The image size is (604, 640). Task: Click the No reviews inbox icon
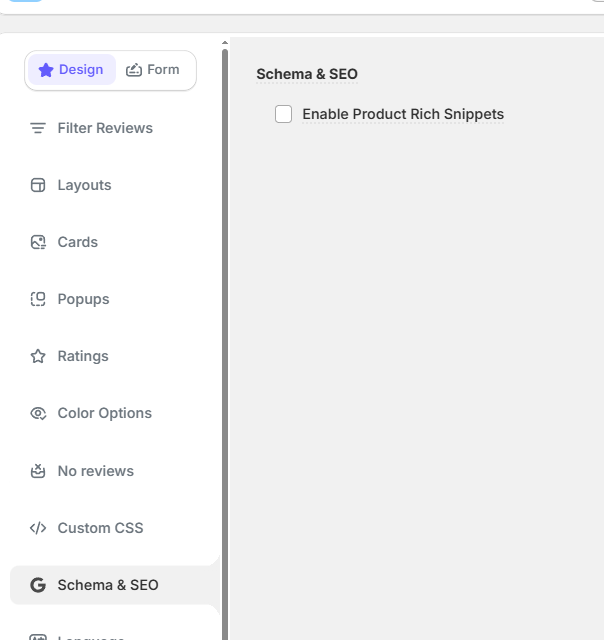click(x=38, y=471)
